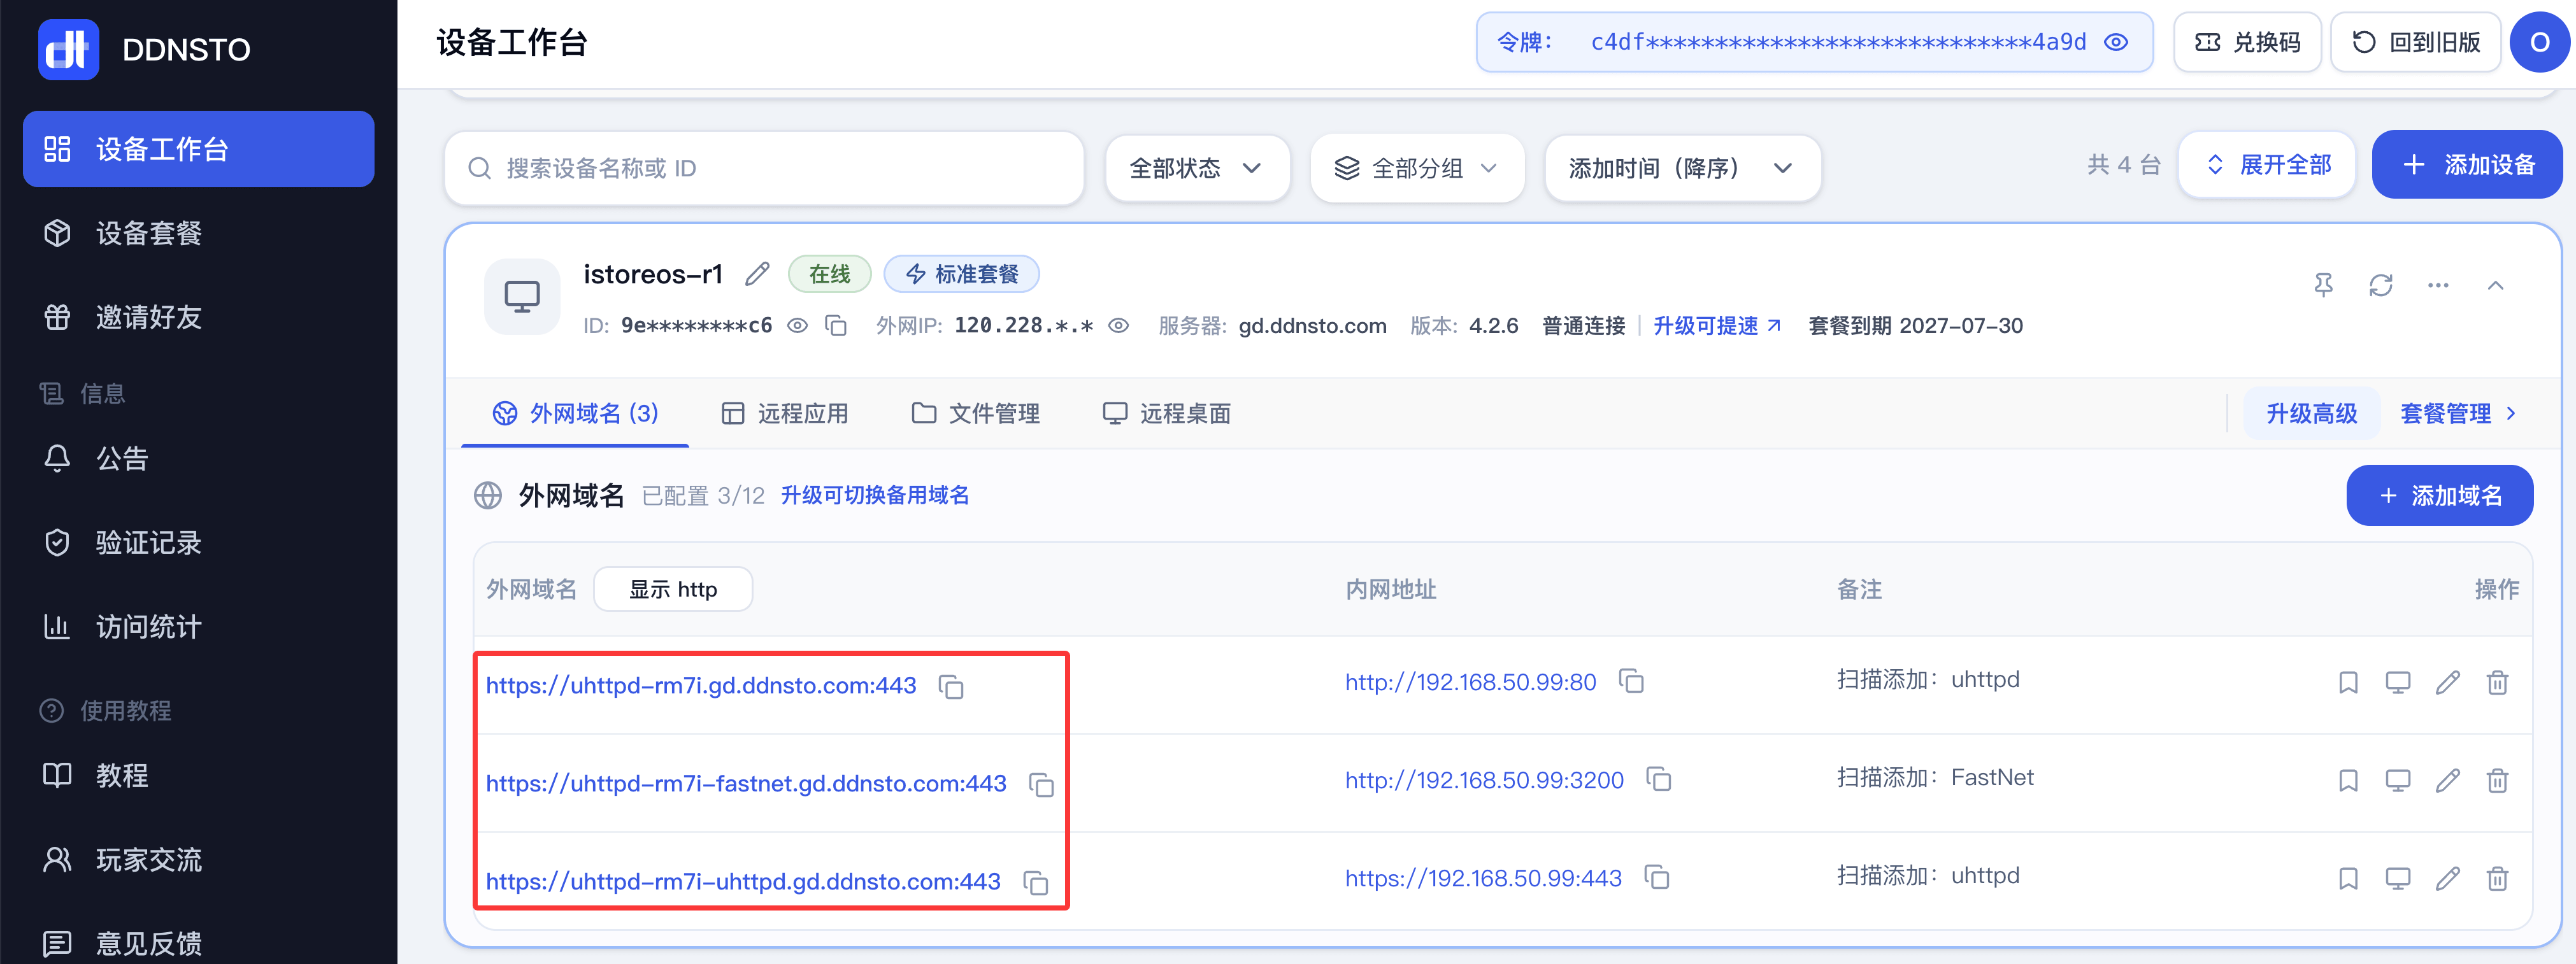Viewport: 2576px width, 964px height.
Task: Switch to the 文件管理 tab
Action: (x=975, y=413)
